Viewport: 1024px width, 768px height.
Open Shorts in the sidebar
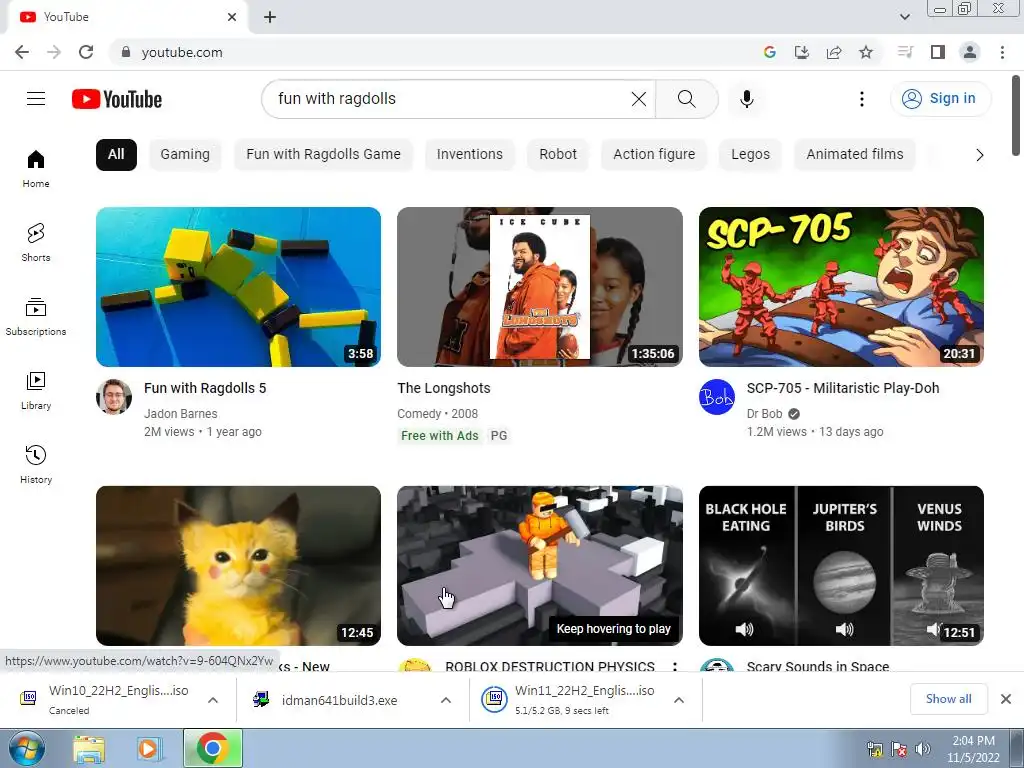click(x=36, y=243)
